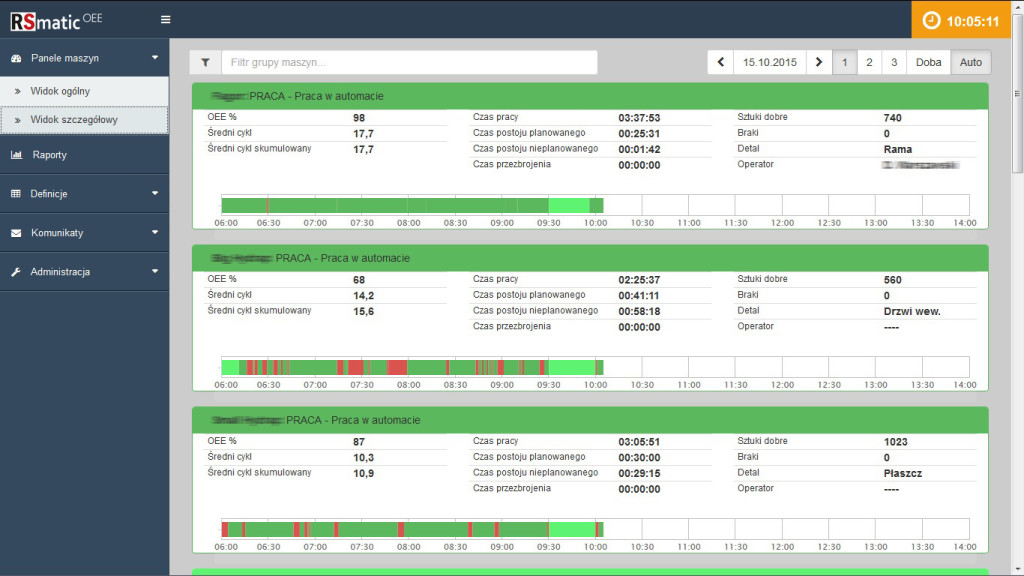Expand the Administracja submenu arrow

click(x=155, y=271)
